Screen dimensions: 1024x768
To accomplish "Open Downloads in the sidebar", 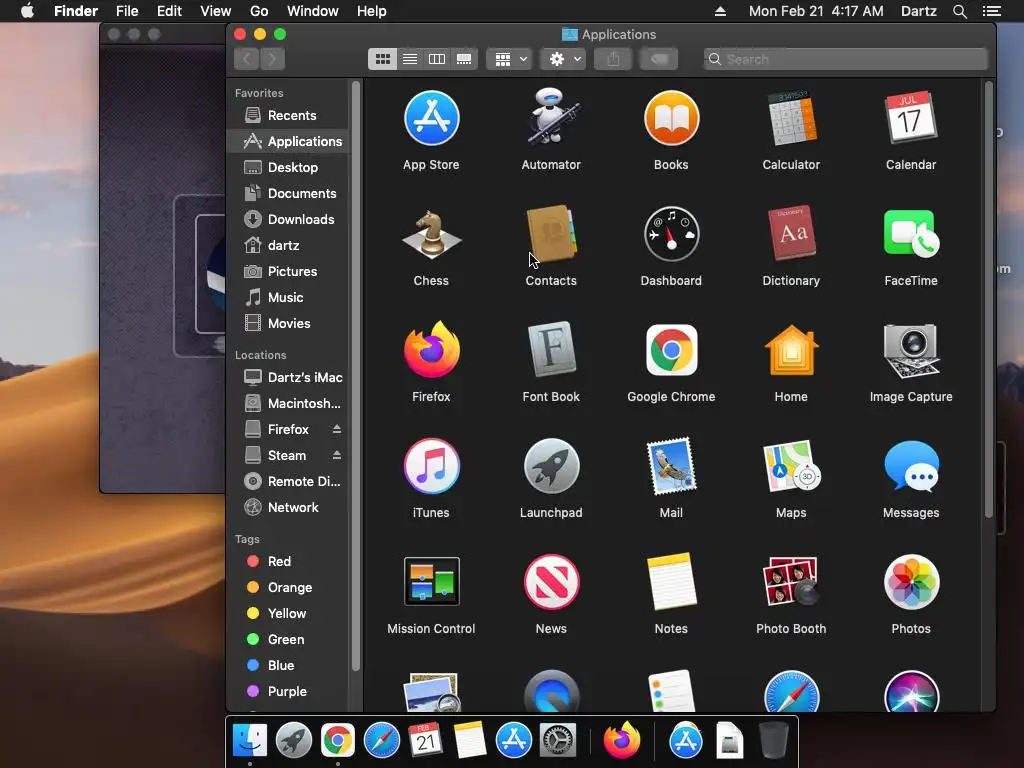I will click(289, 219).
